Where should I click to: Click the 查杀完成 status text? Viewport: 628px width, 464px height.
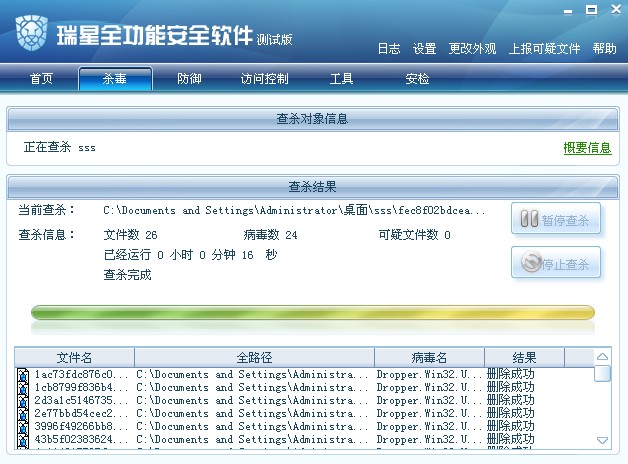click(127, 275)
